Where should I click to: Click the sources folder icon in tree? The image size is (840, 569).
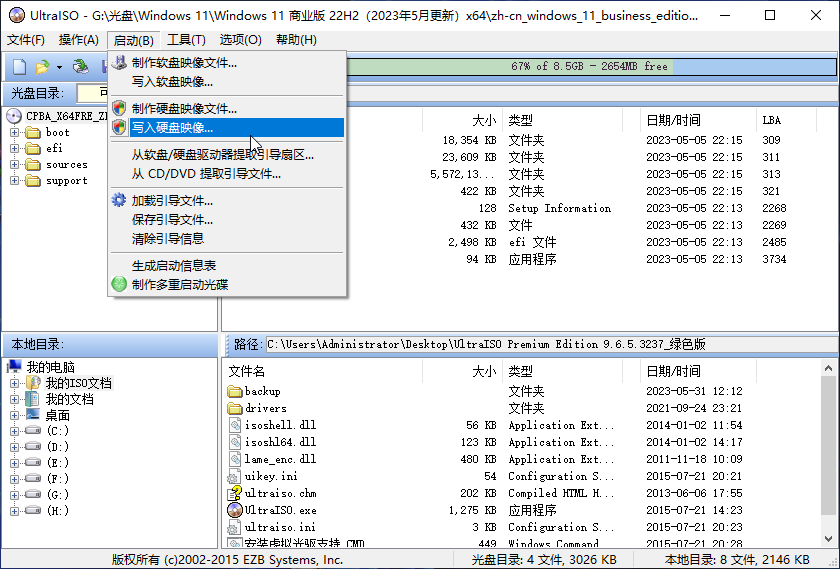pyautogui.click(x=33, y=164)
